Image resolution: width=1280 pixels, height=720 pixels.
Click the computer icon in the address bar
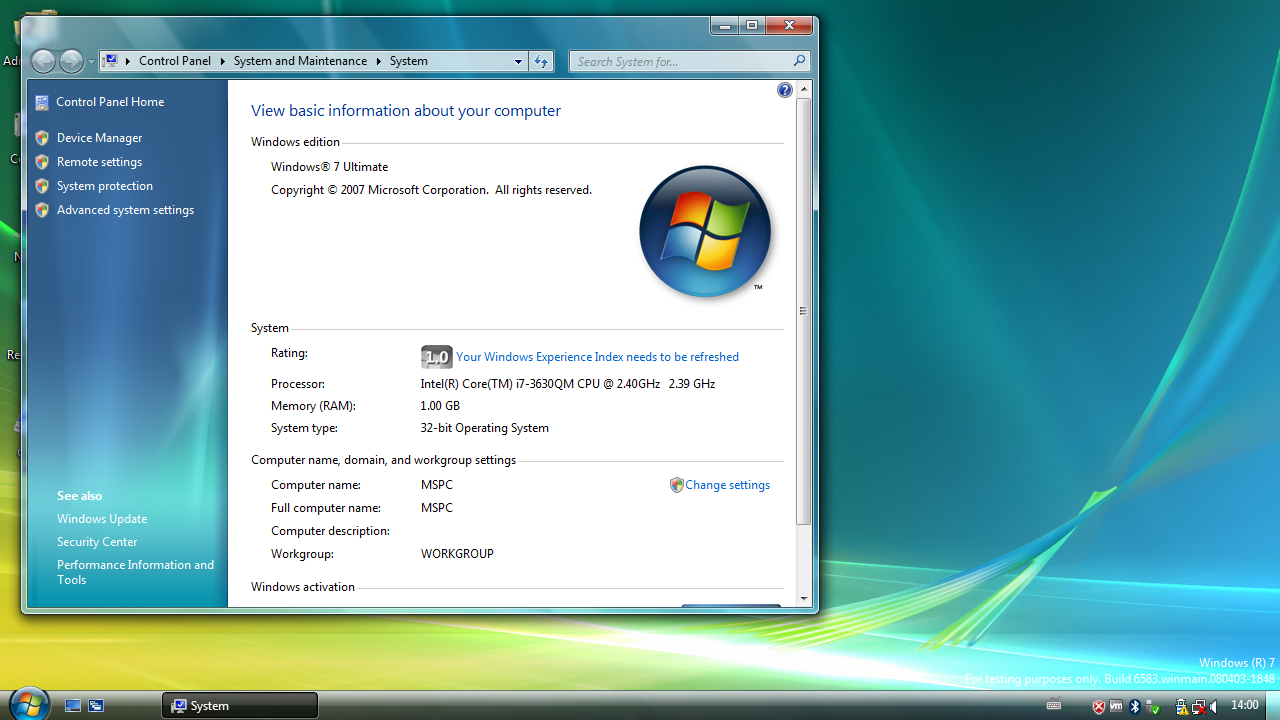111,61
